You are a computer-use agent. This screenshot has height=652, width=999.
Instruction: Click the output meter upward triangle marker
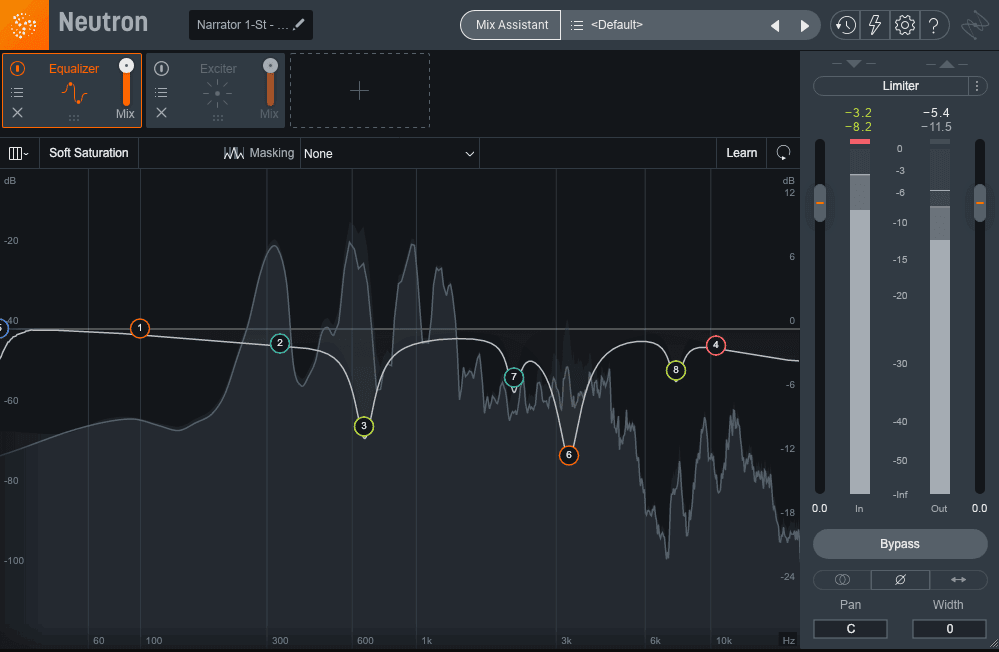(x=947, y=64)
